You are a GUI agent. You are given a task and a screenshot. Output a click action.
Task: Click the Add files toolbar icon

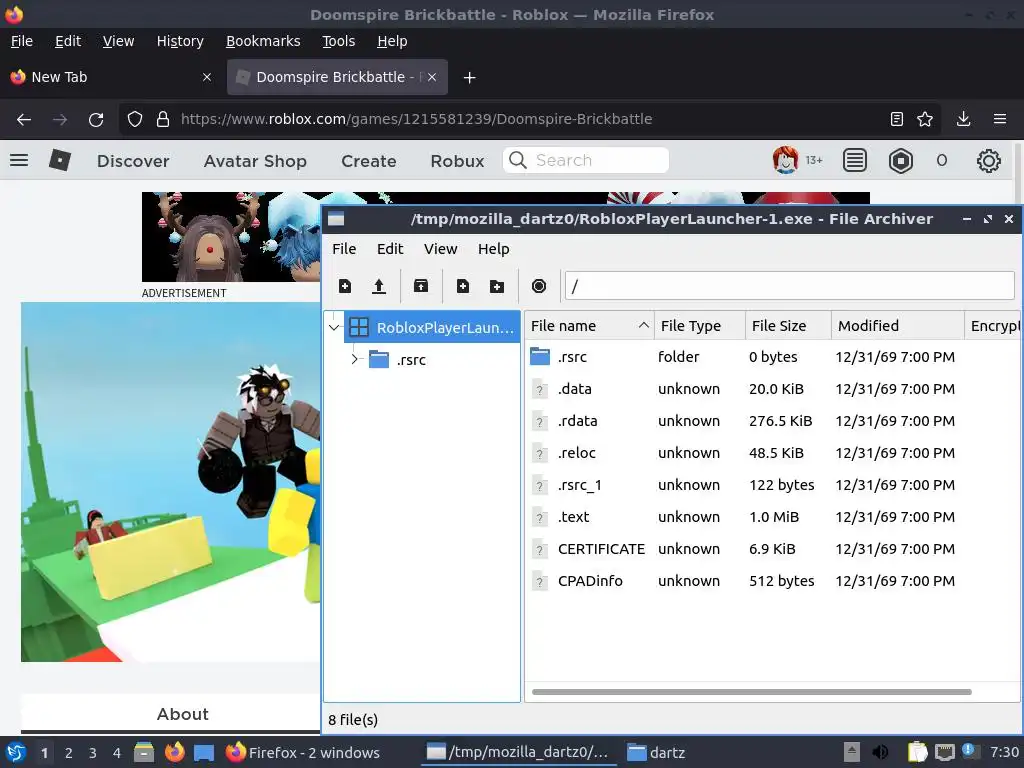(463, 286)
